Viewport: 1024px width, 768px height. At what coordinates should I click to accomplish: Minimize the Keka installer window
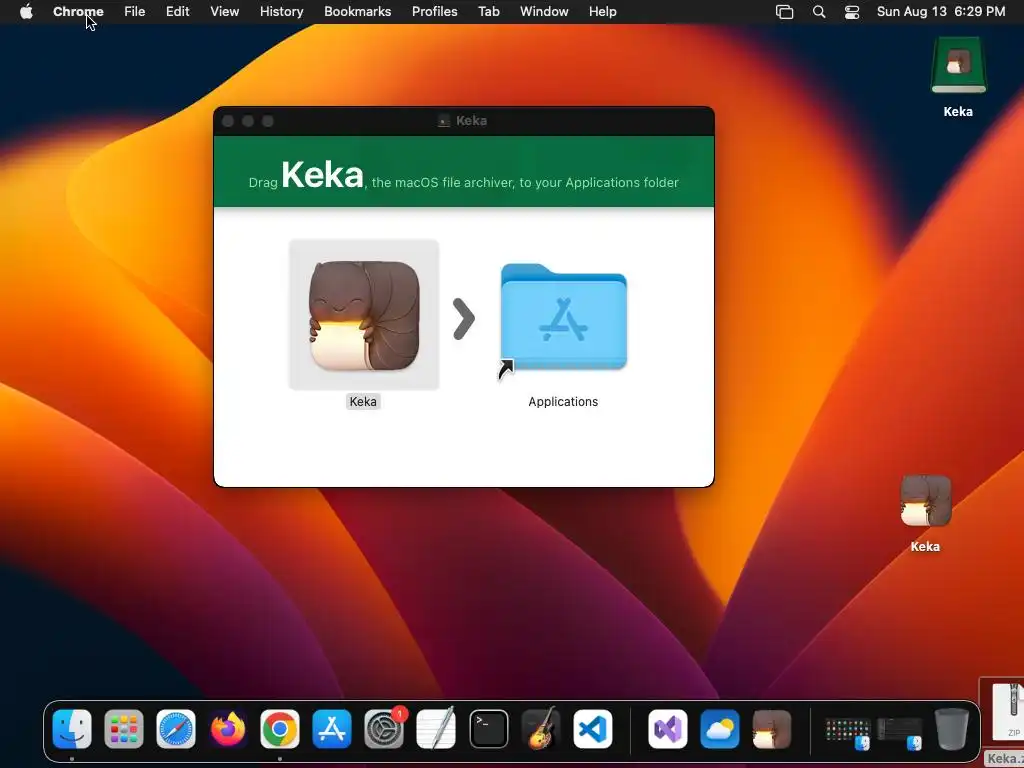(x=248, y=121)
